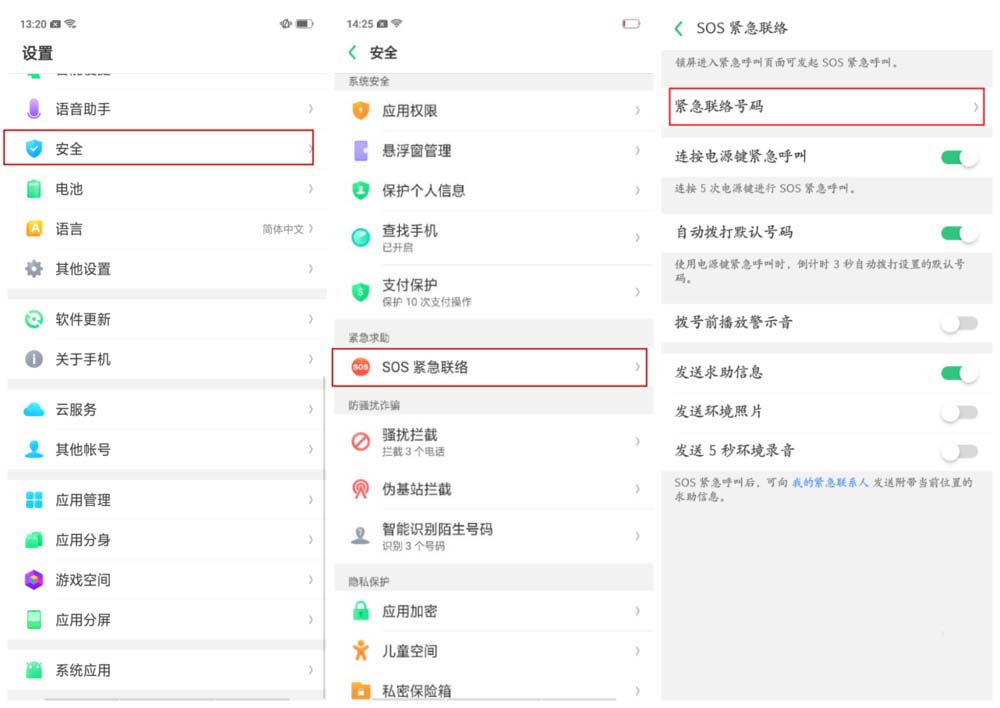Viewport: 1000px width, 708px height.
Task: Tap the blue shield 安全 icon
Action: pos(35,148)
